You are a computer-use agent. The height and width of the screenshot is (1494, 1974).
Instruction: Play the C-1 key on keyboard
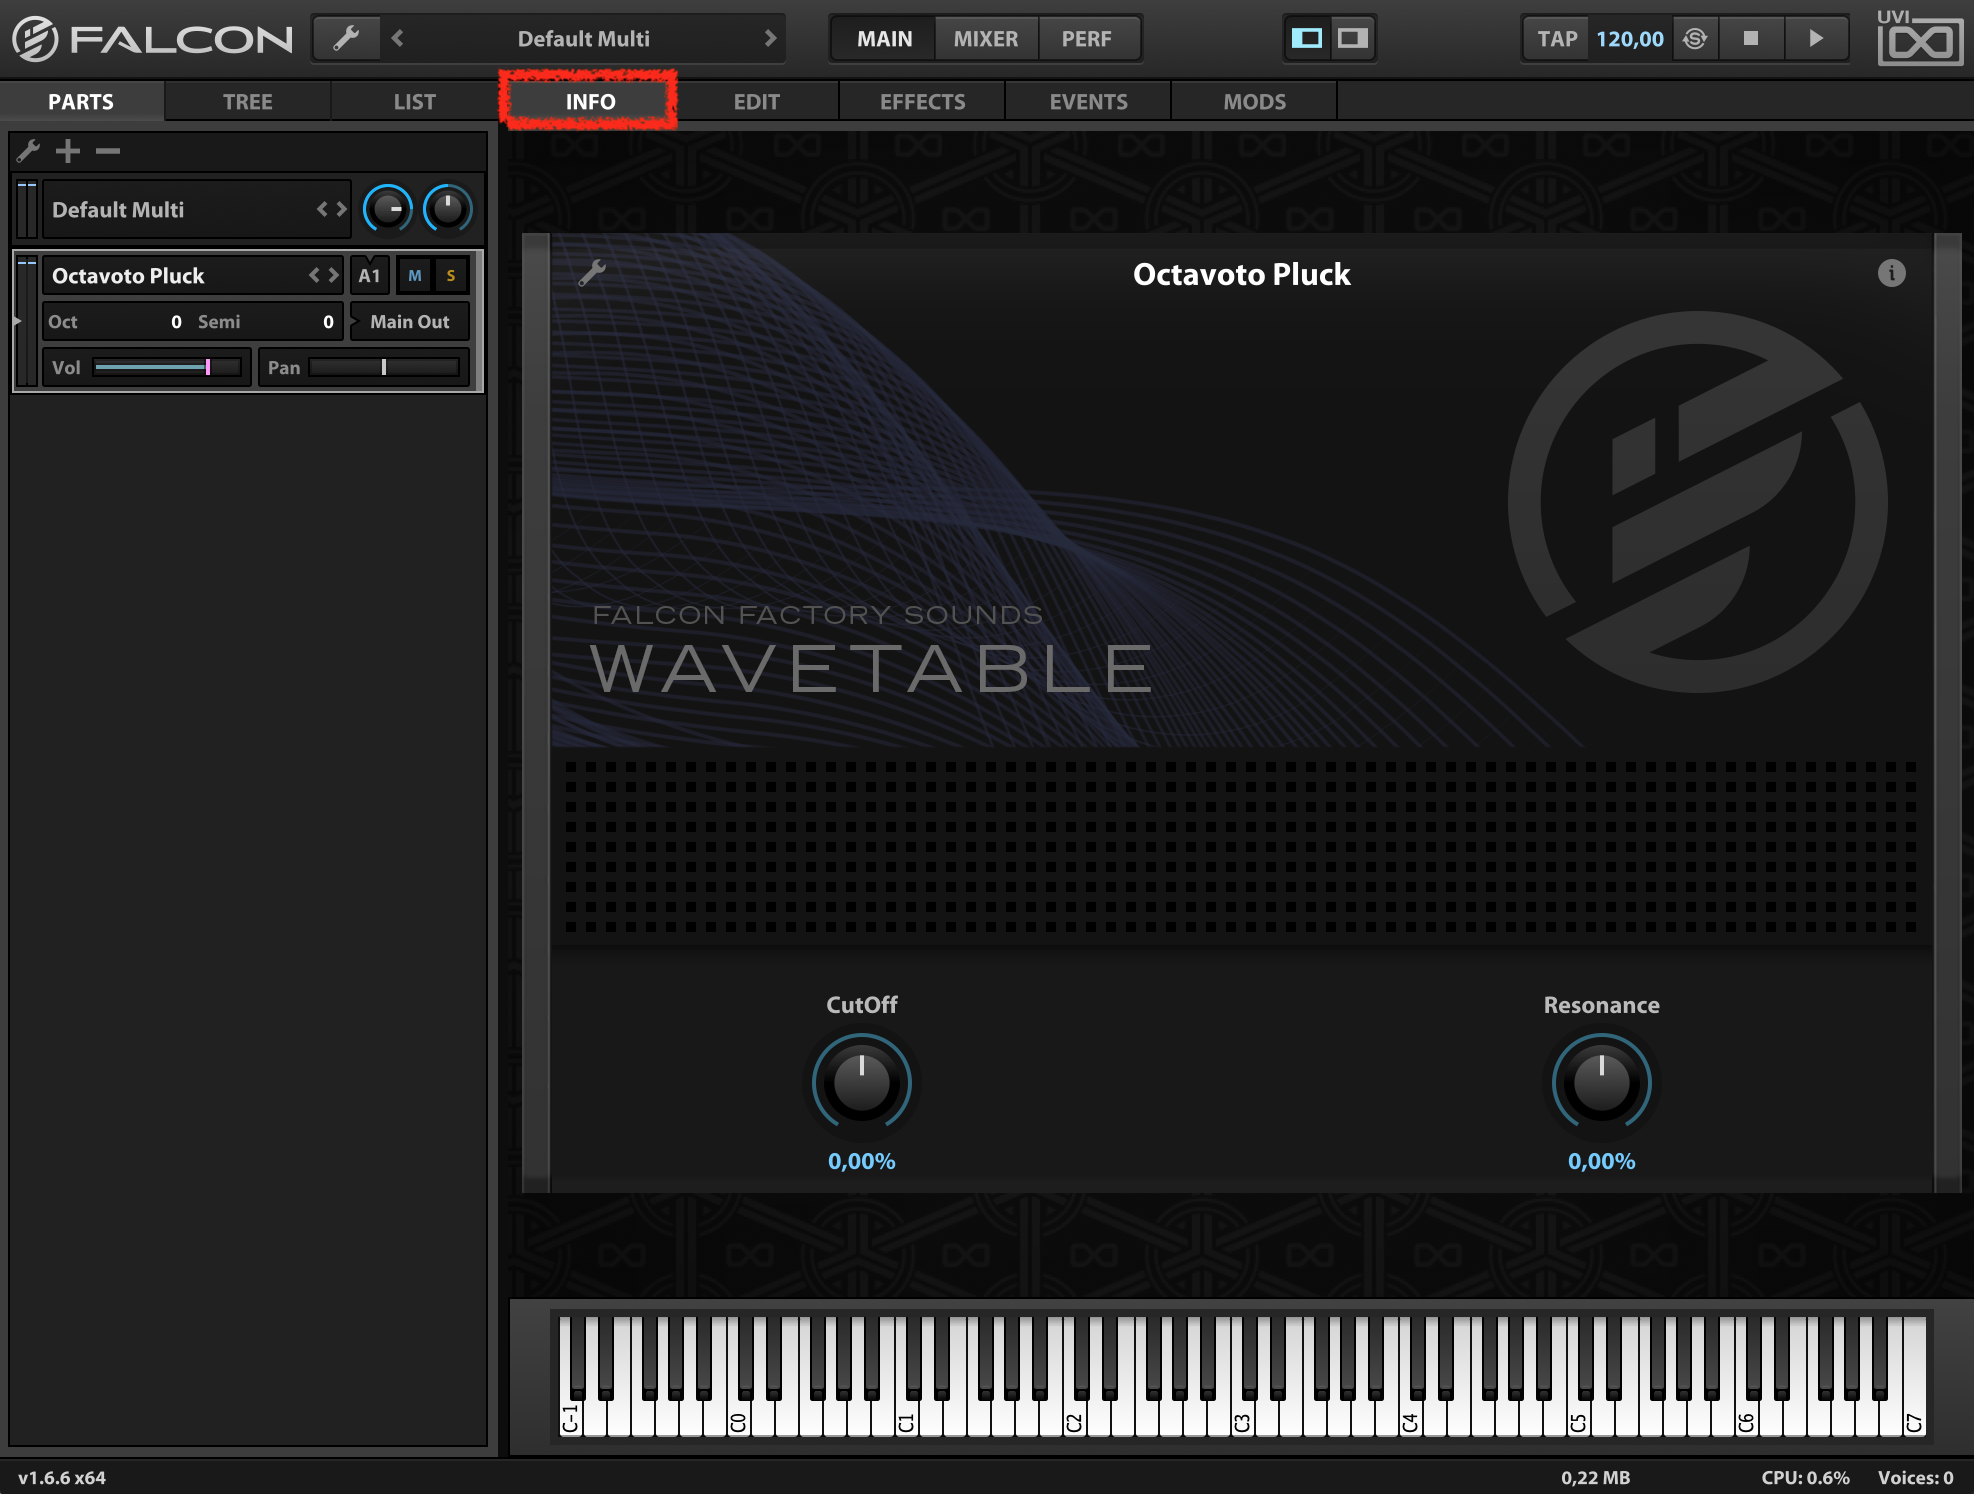tap(570, 1415)
